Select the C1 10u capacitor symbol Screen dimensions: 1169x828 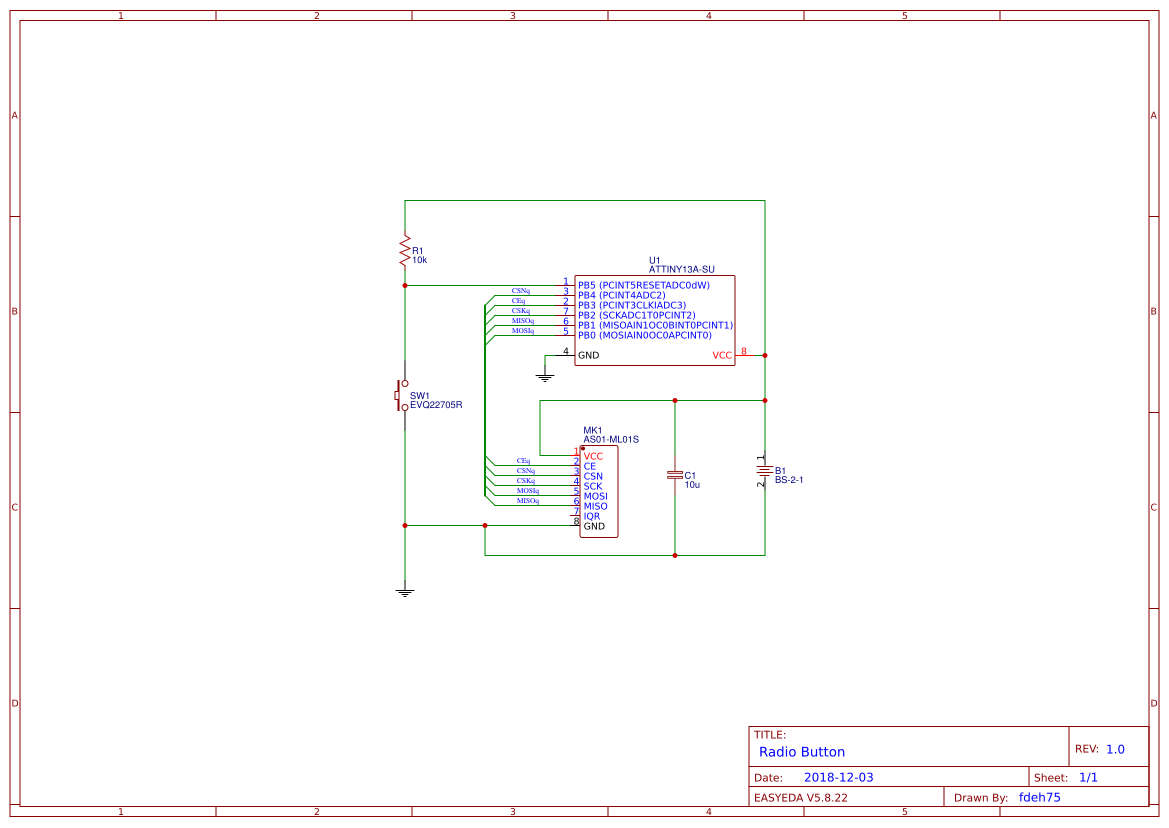coord(675,475)
